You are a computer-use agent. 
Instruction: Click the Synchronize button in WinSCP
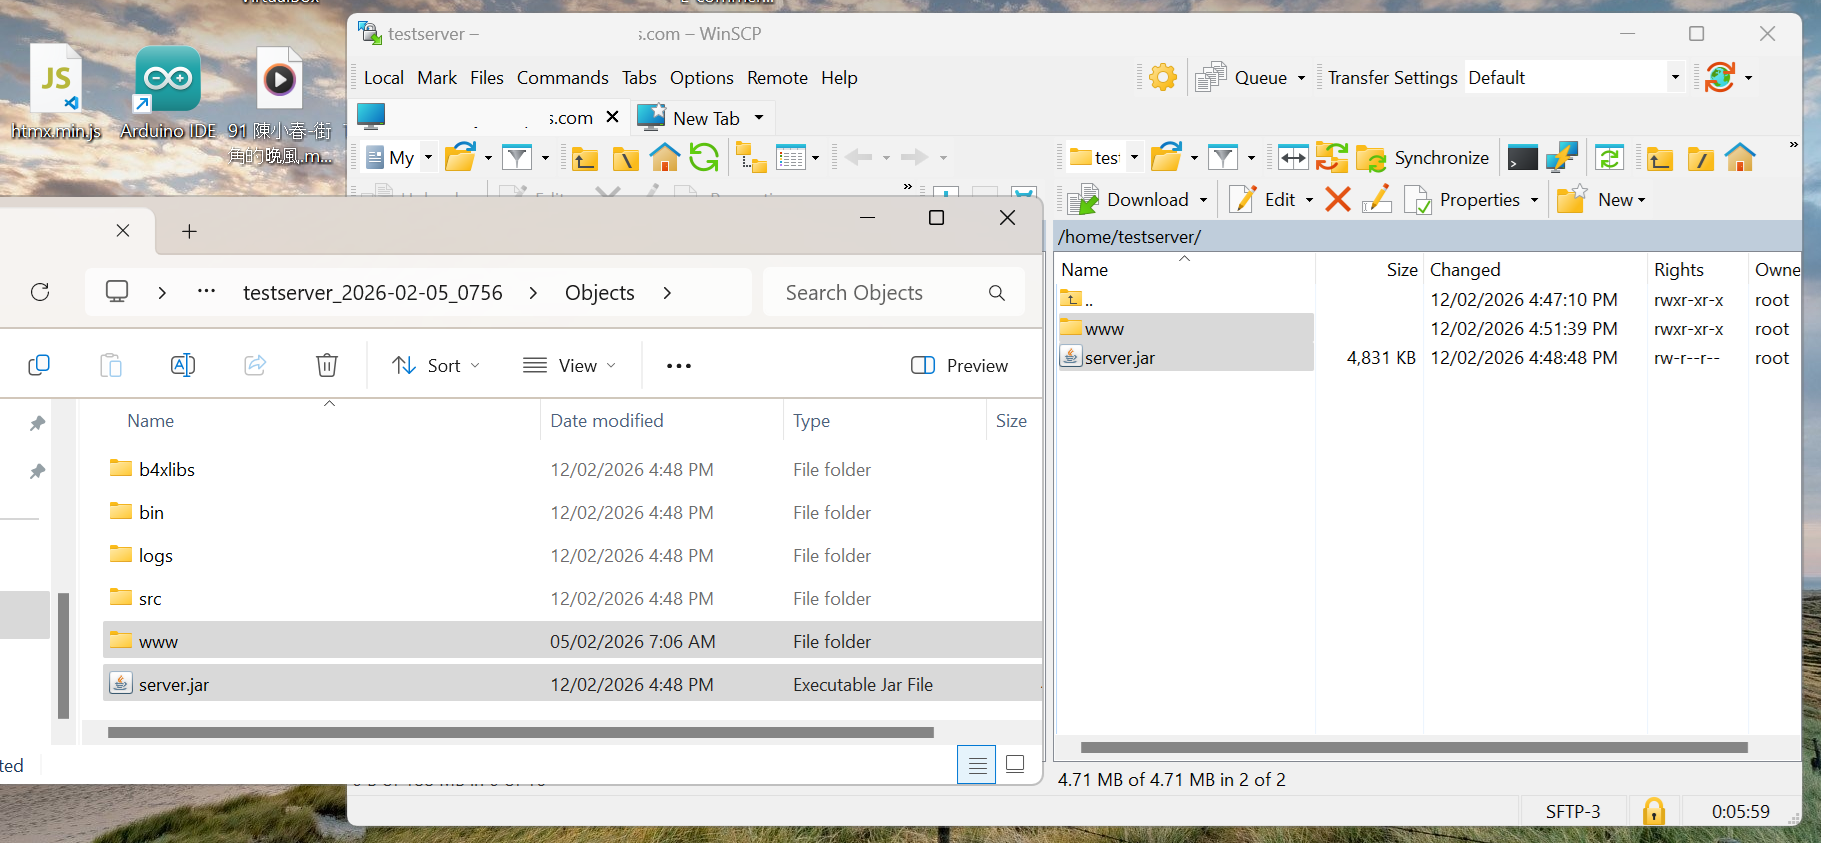pos(1423,158)
